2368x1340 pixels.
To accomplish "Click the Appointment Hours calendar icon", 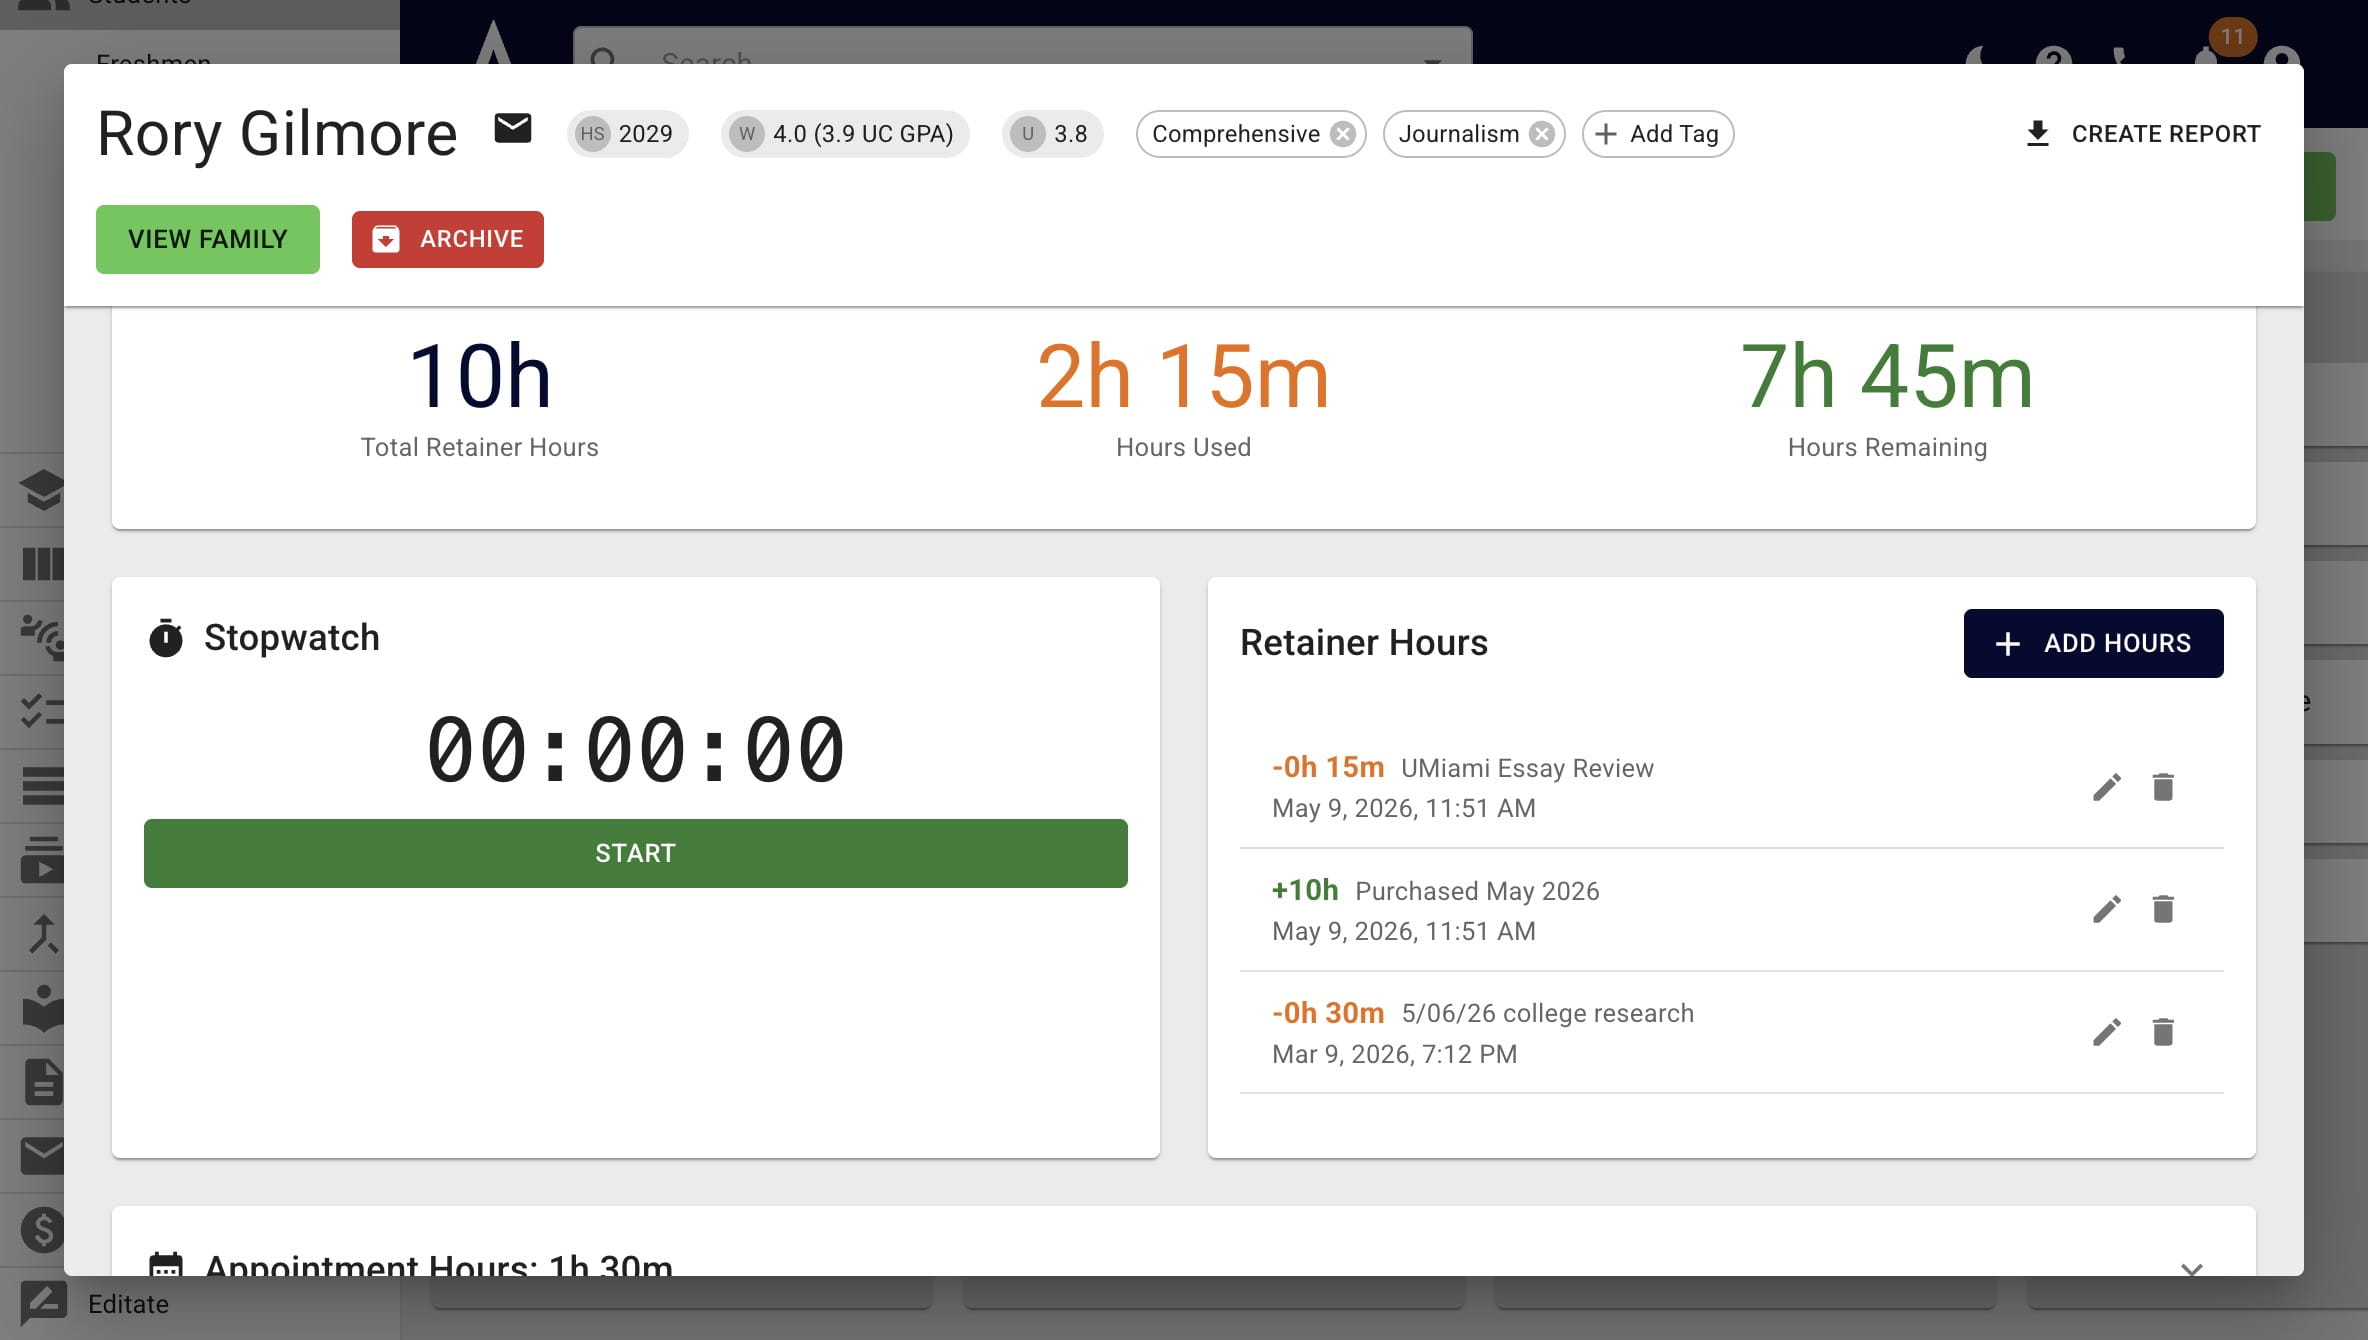I will tap(166, 1264).
